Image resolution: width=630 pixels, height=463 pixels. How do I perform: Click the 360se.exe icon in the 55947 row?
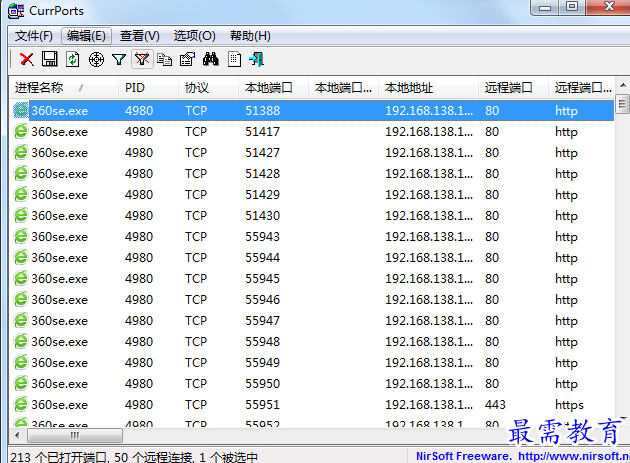click(21, 320)
